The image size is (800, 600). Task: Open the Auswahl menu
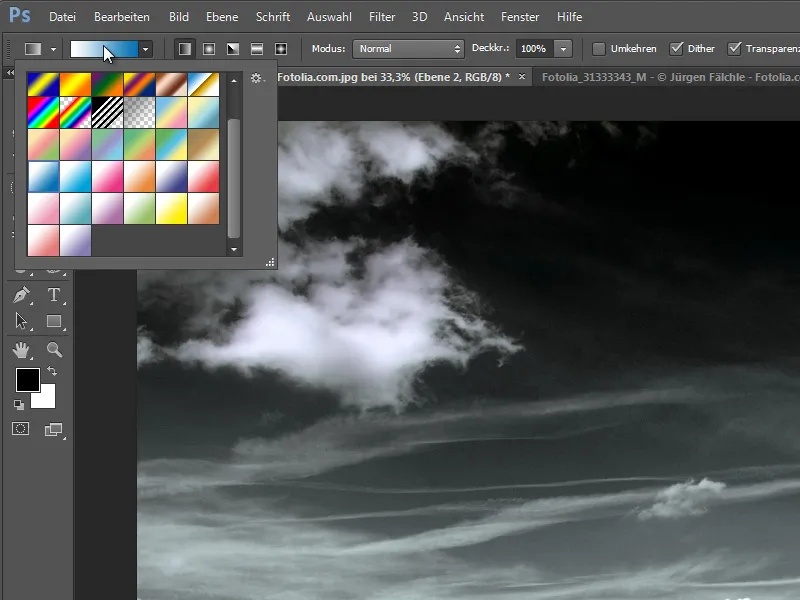[329, 17]
